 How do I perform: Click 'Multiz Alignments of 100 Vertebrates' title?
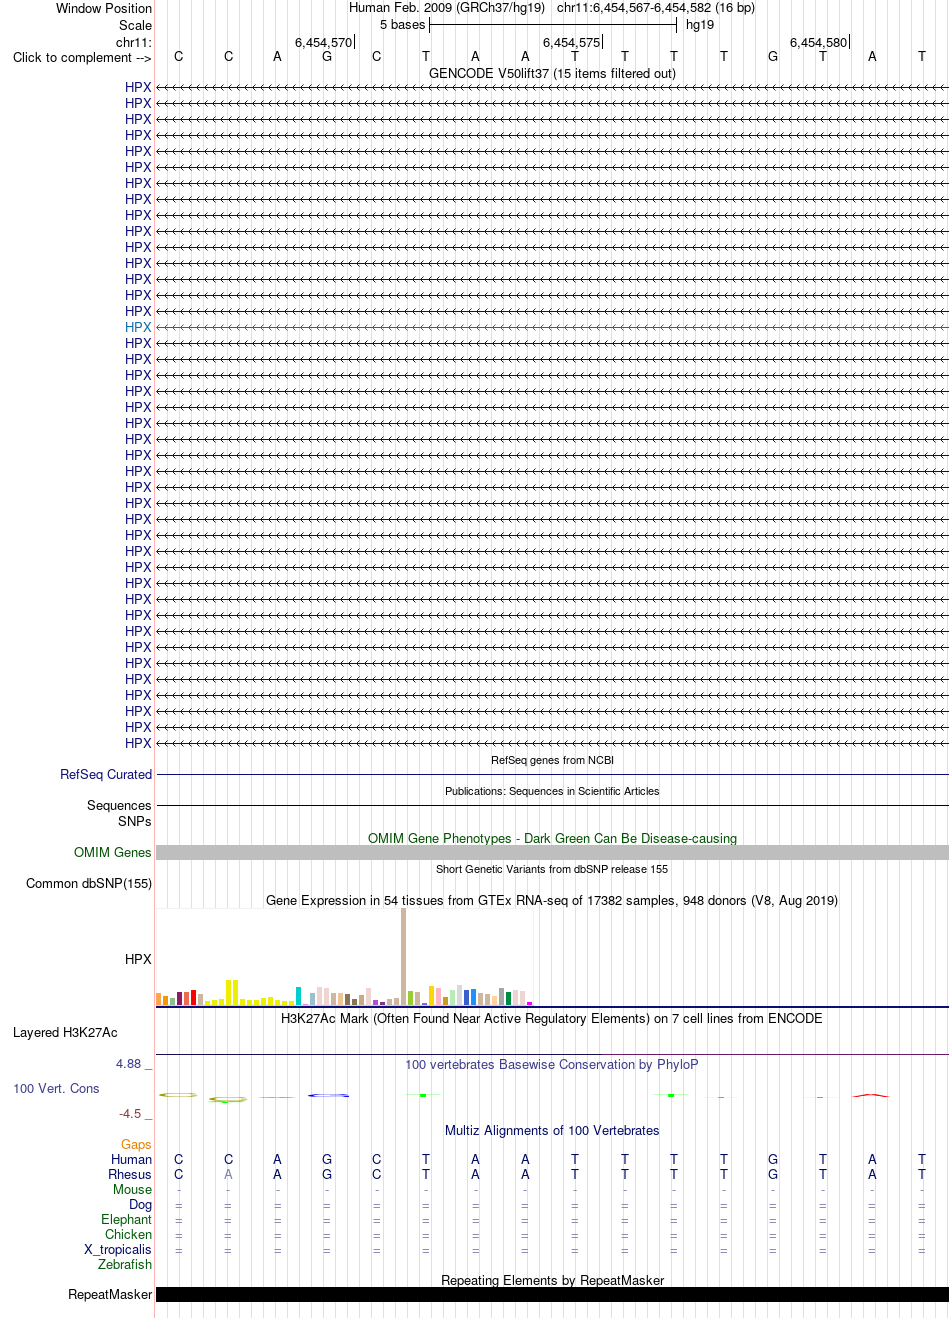(552, 1130)
